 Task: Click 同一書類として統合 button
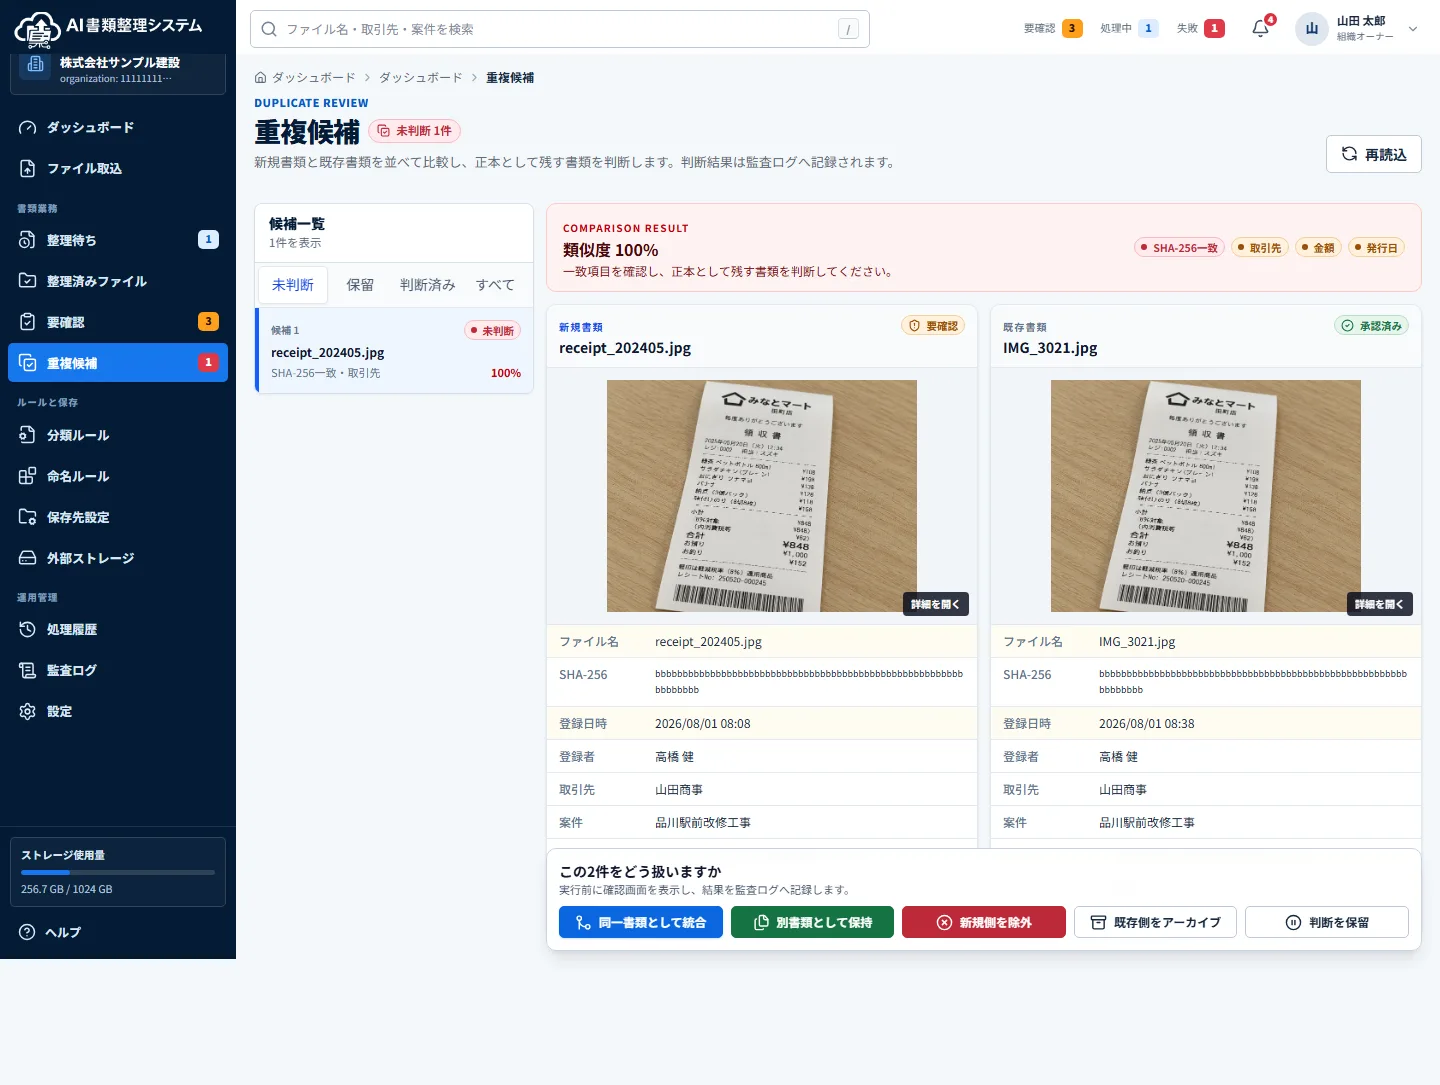(x=640, y=922)
